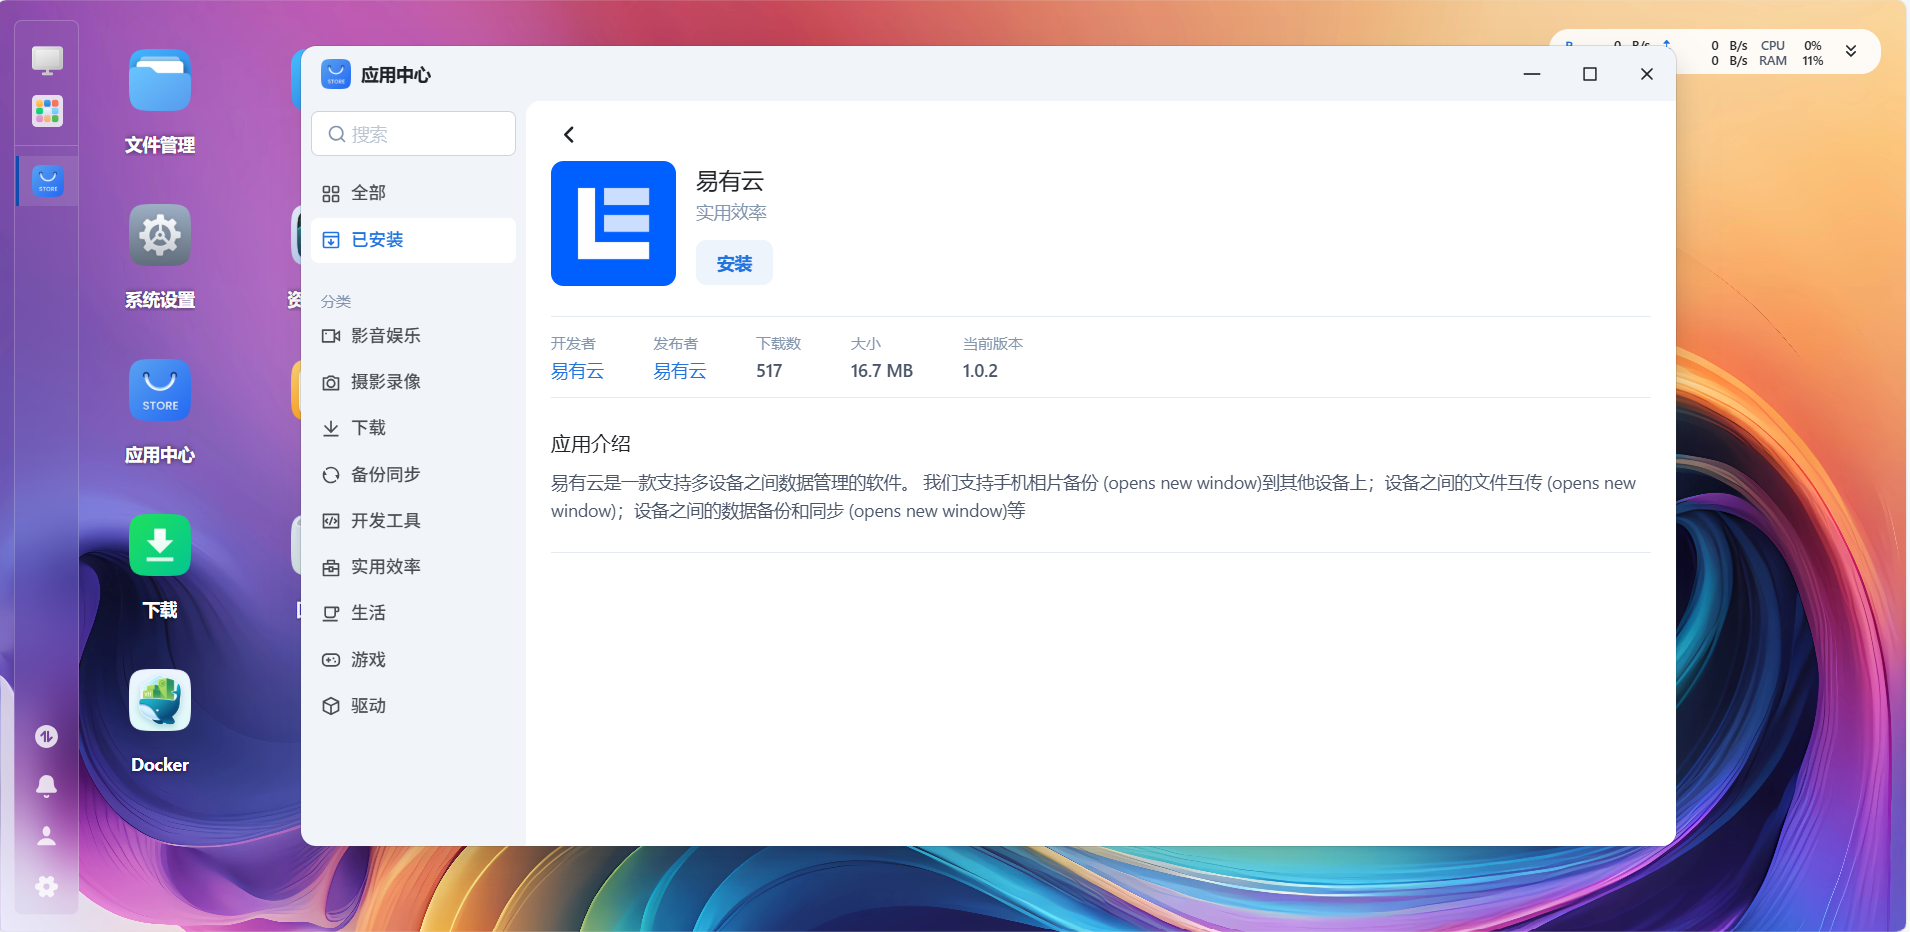Open publisher 易有云 link
Viewport: 1910px width, 932px height.
coord(680,371)
